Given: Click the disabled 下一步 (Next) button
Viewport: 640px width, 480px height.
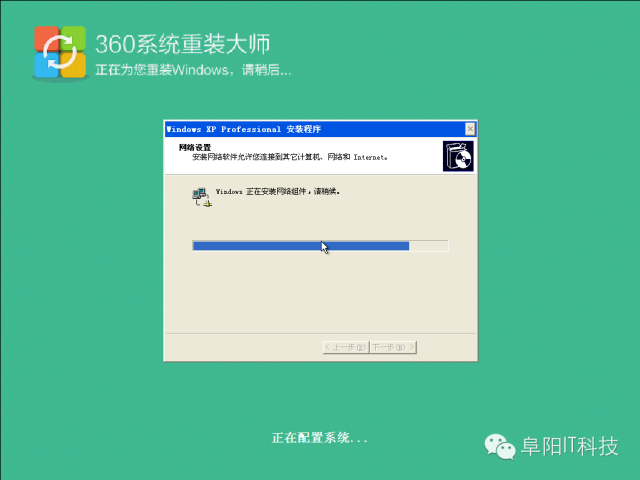Looking at the screenshot, I should pyautogui.click(x=393, y=347).
